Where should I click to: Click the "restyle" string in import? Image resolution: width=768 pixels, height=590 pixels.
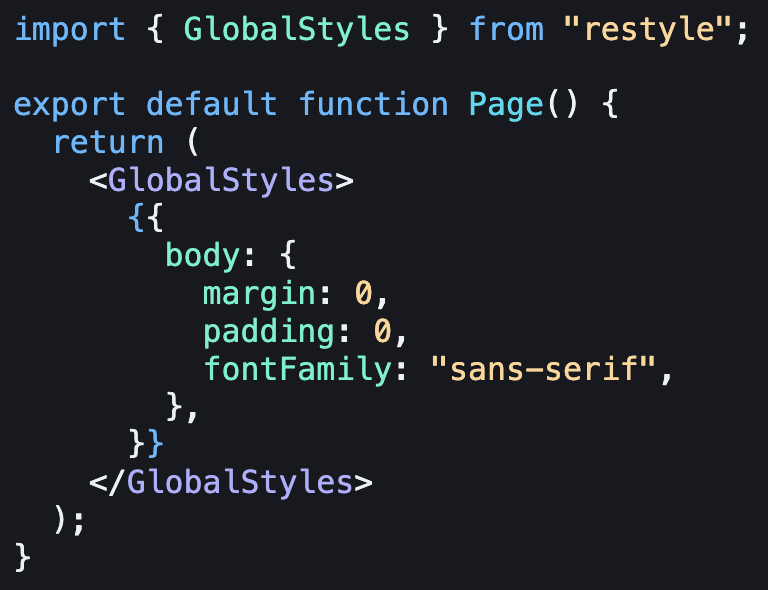coord(647,29)
